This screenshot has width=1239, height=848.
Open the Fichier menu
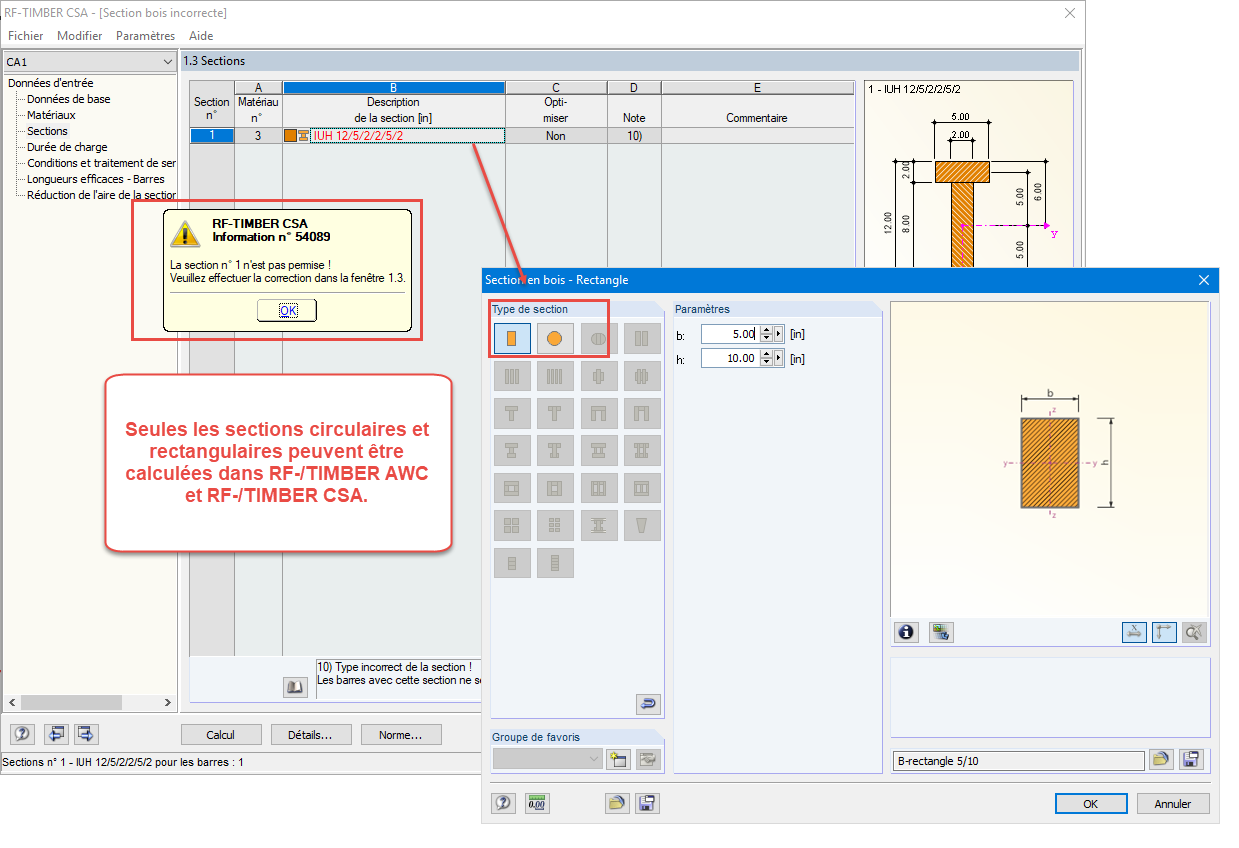[x=25, y=35]
